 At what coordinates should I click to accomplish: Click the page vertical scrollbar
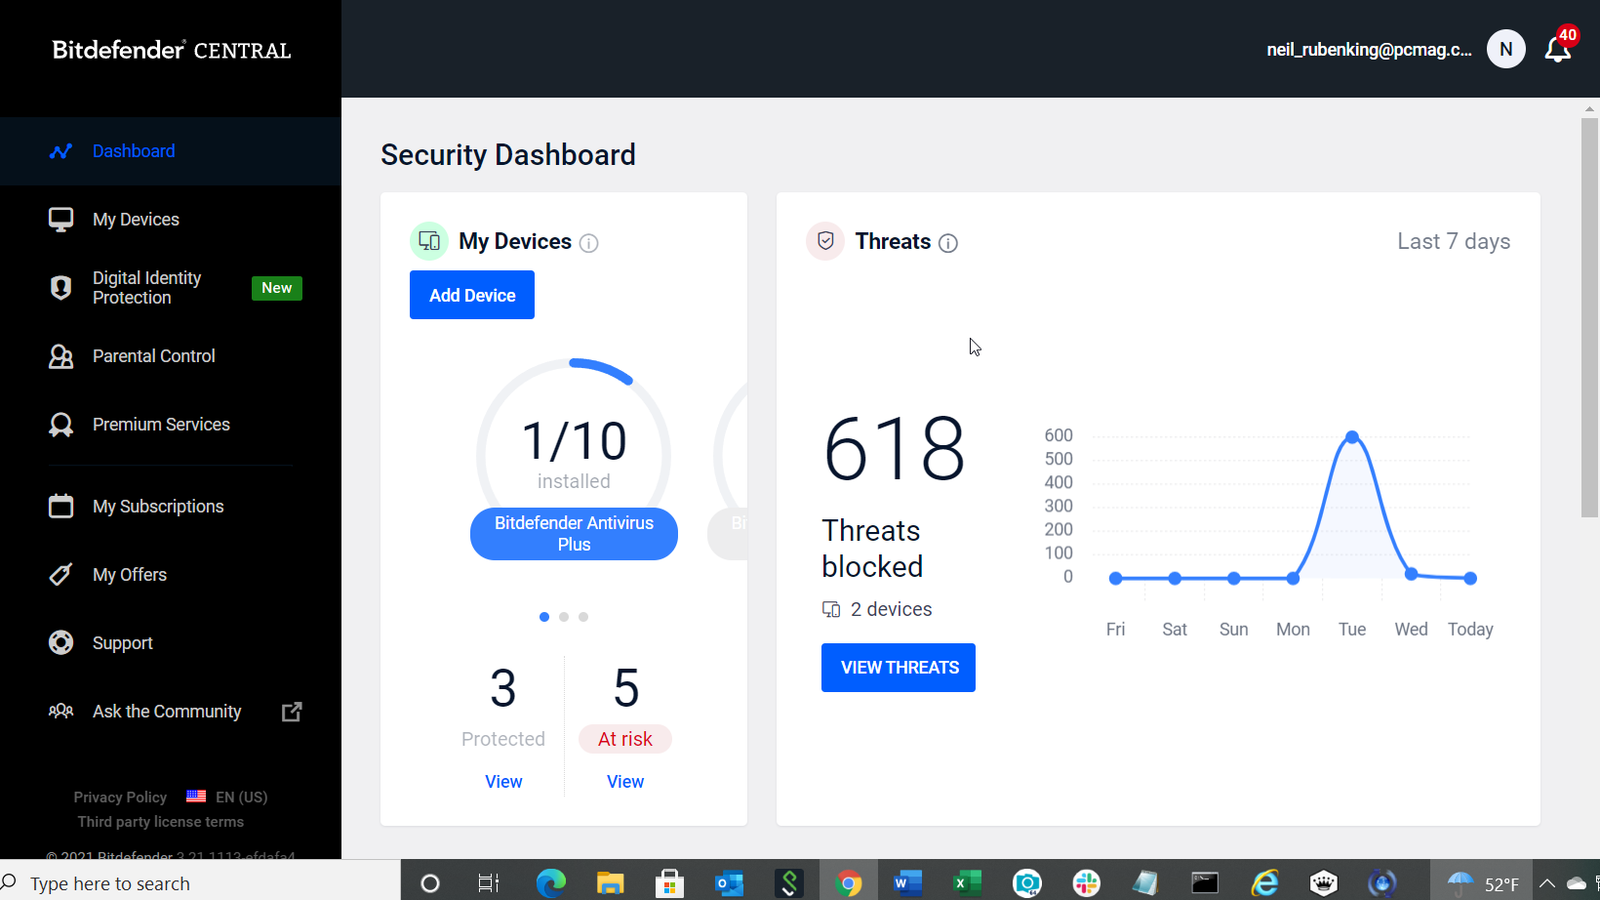pos(1589,317)
